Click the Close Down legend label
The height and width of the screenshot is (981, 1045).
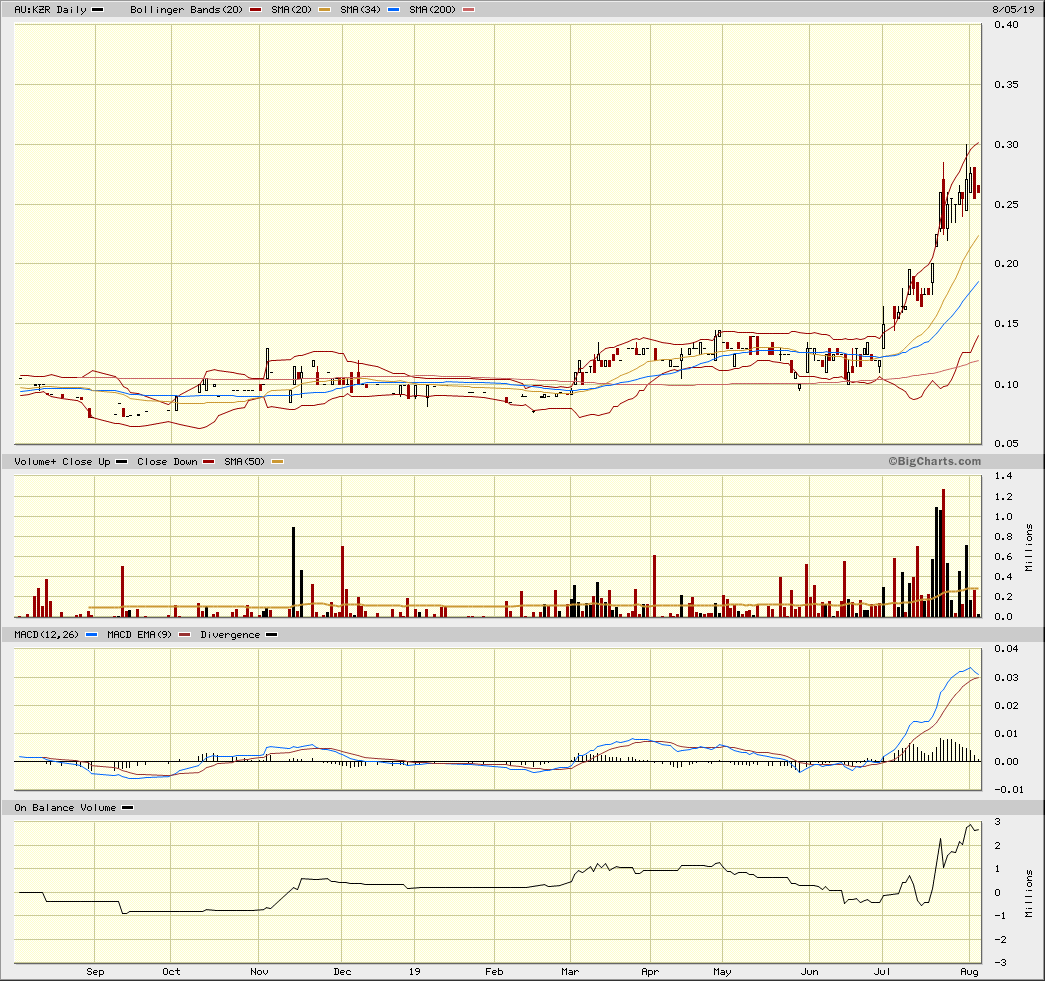coord(167,462)
